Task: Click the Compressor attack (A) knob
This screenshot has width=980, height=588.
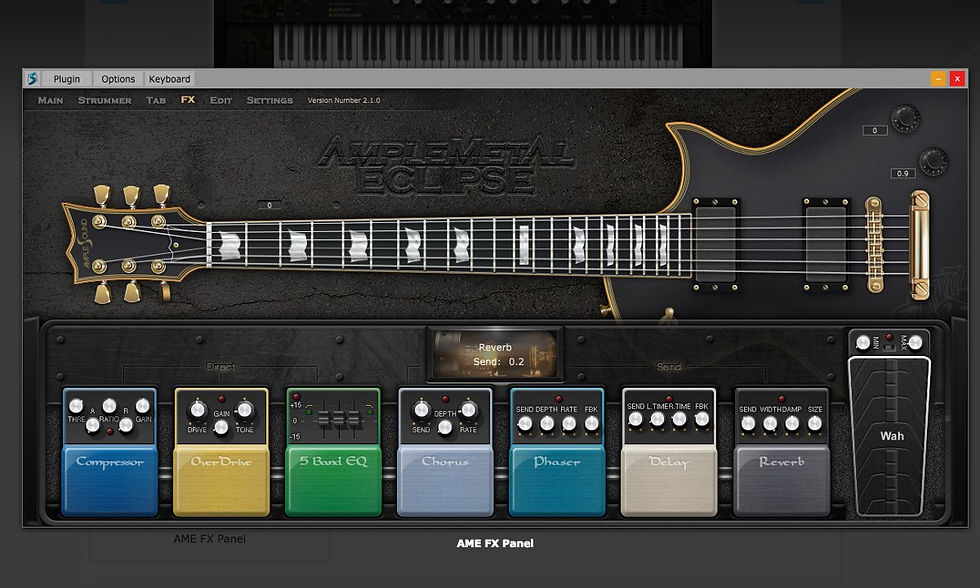Action: coord(92,426)
